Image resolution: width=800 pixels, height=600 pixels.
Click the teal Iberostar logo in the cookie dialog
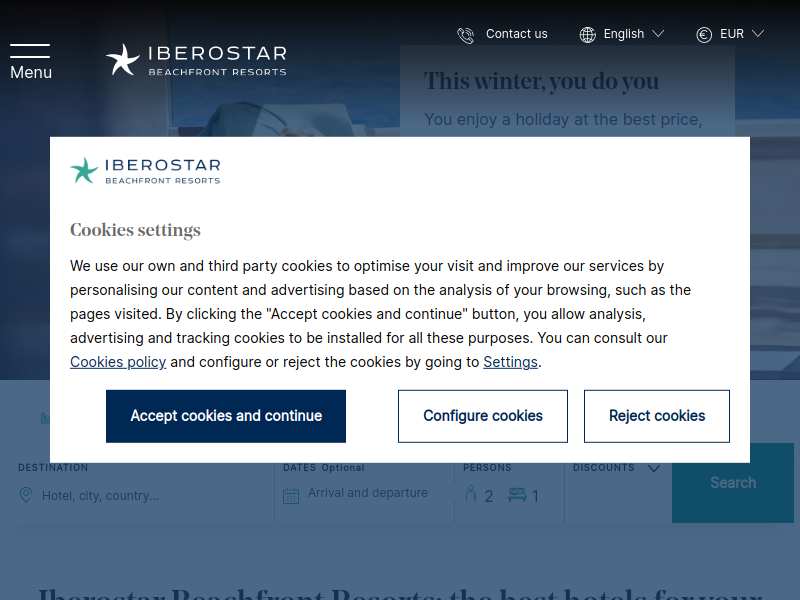pos(145,170)
